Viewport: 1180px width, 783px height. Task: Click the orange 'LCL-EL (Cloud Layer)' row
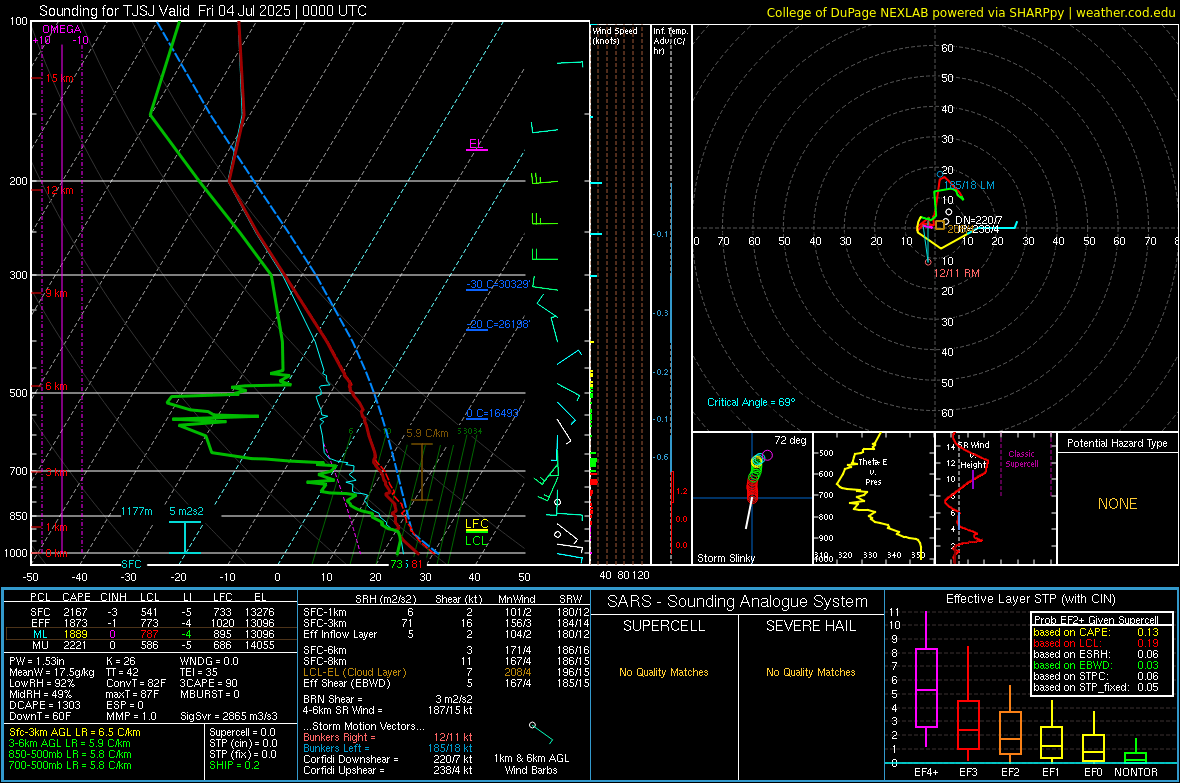[354, 672]
